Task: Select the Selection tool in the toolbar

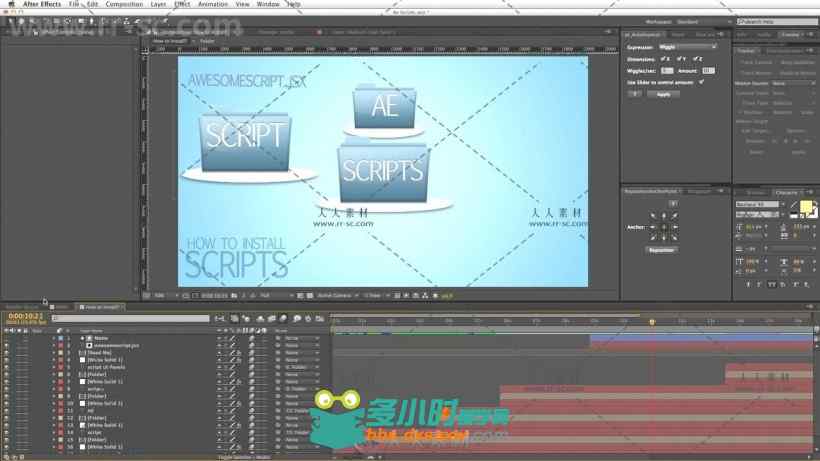Action: 11,21
